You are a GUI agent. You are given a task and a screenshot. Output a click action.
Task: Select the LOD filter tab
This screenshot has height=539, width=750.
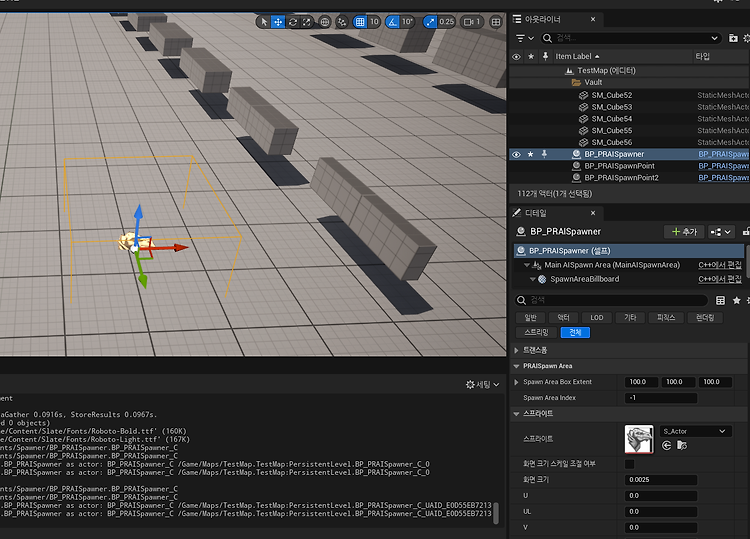tap(596, 318)
